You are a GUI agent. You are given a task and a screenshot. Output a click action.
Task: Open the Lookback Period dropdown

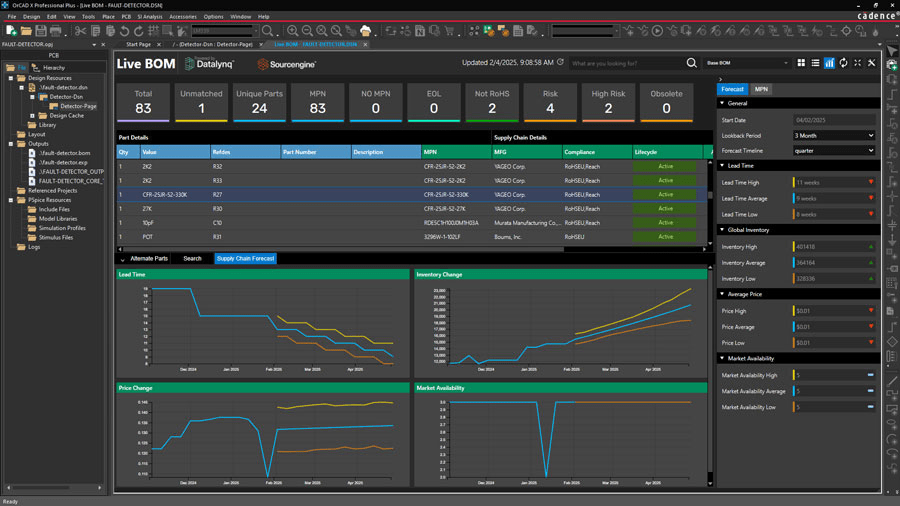click(x=834, y=136)
